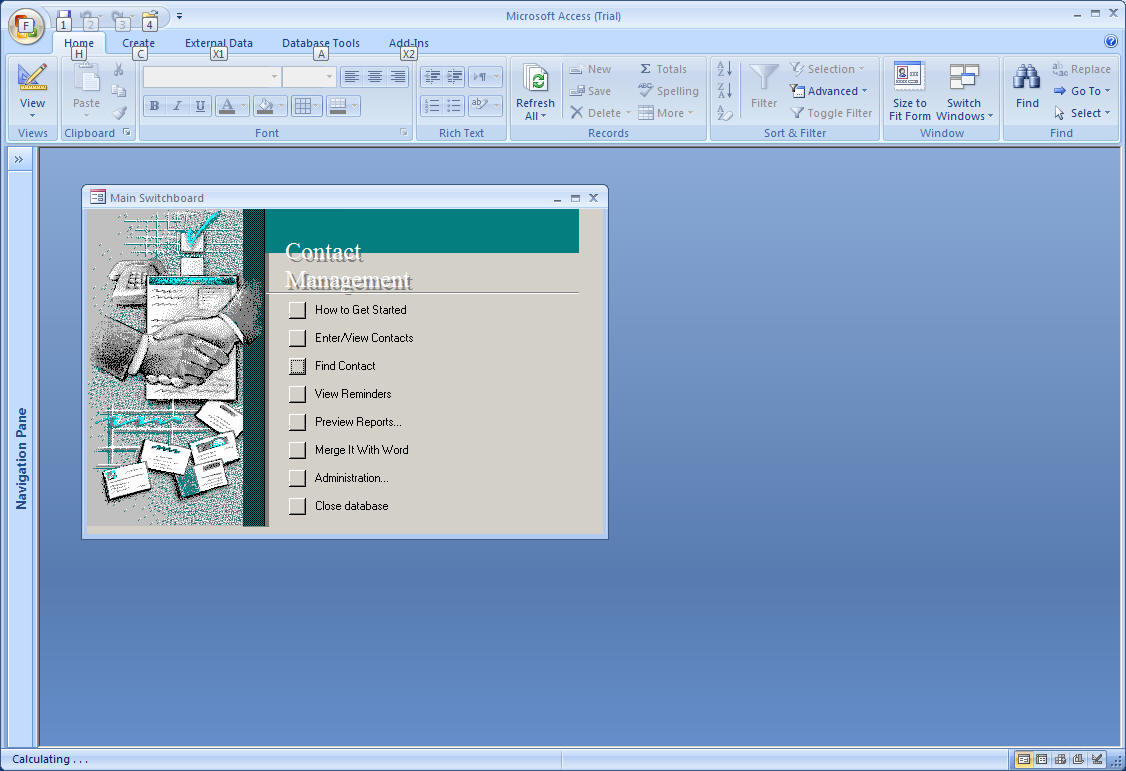Click the Format Painter brush icon
1126x771 pixels.
119,113
